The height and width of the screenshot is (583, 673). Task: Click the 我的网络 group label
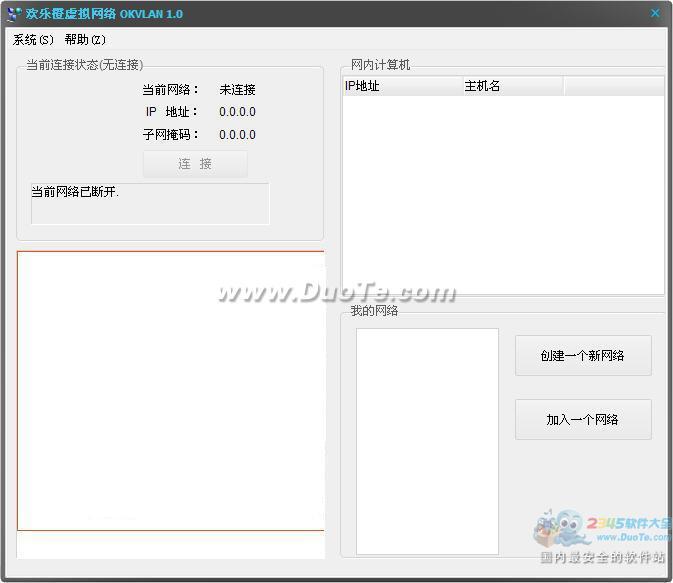[374, 310]
